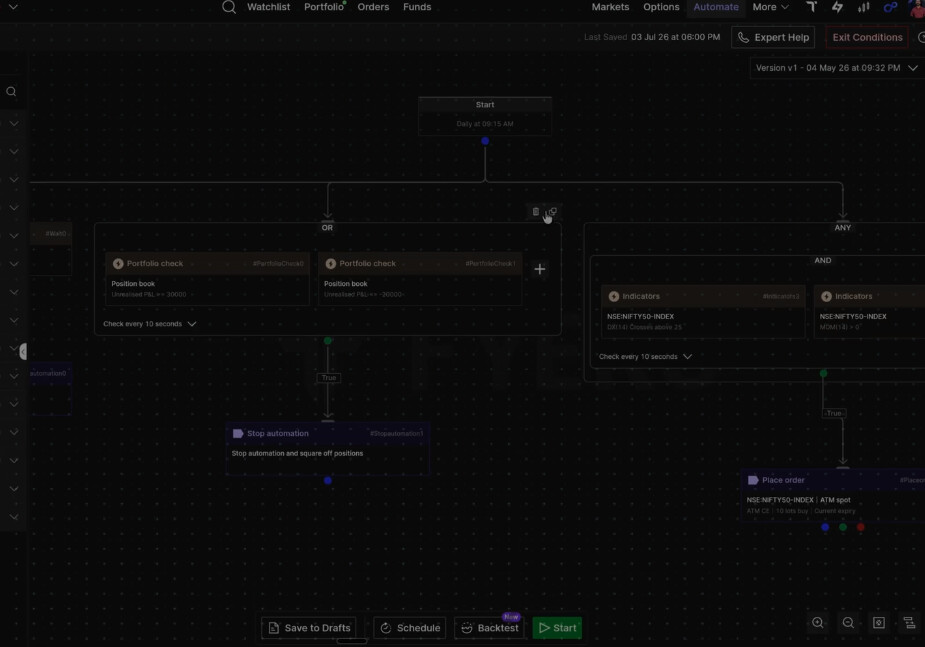Click the green connector under OR group
Screen dimensions: 925x647
[x=328, y=341]
